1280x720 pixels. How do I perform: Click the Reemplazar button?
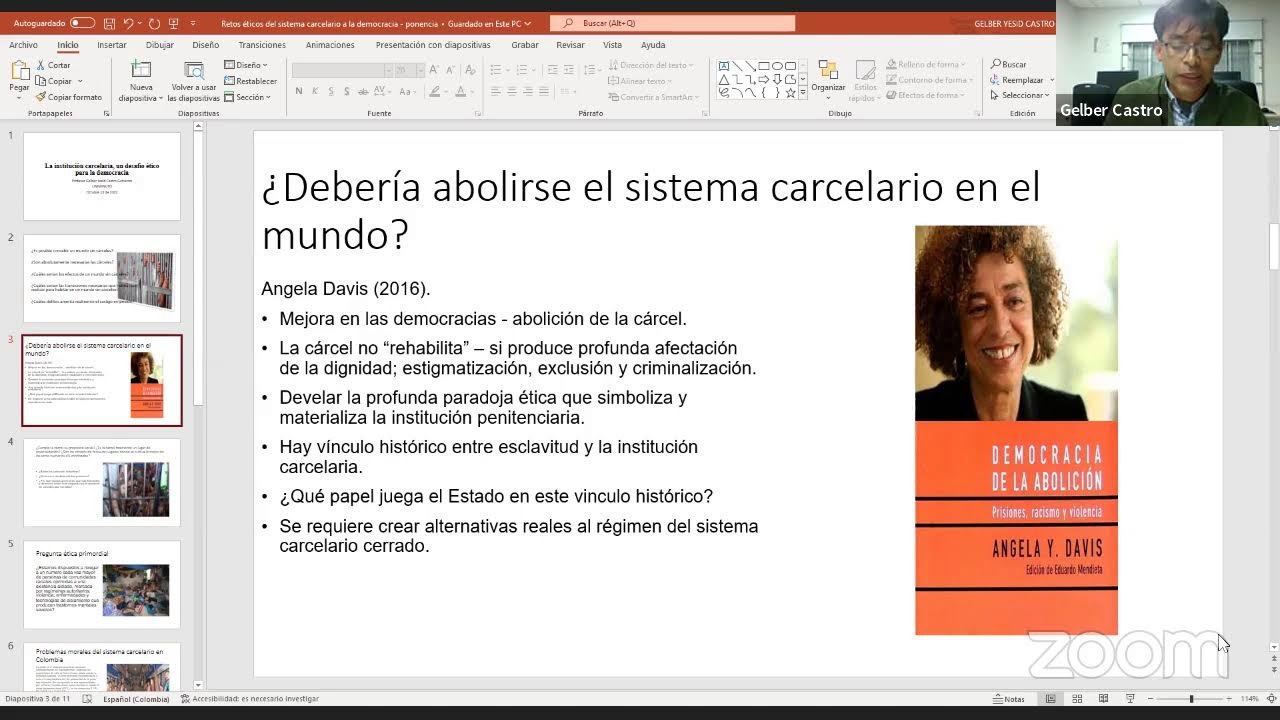pos(1017,80)
